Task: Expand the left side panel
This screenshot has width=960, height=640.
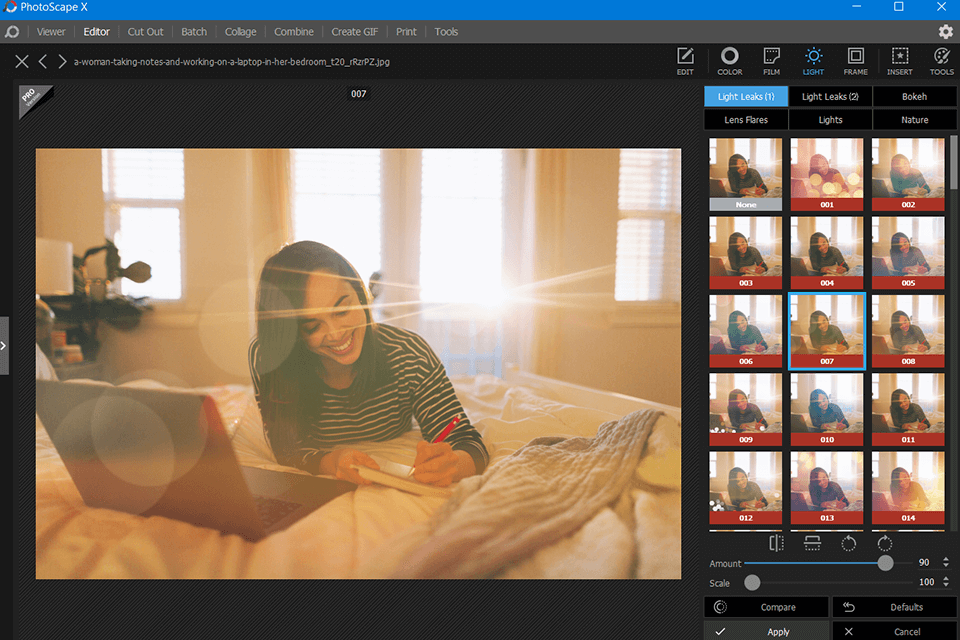Action: (x=4, y=345)
